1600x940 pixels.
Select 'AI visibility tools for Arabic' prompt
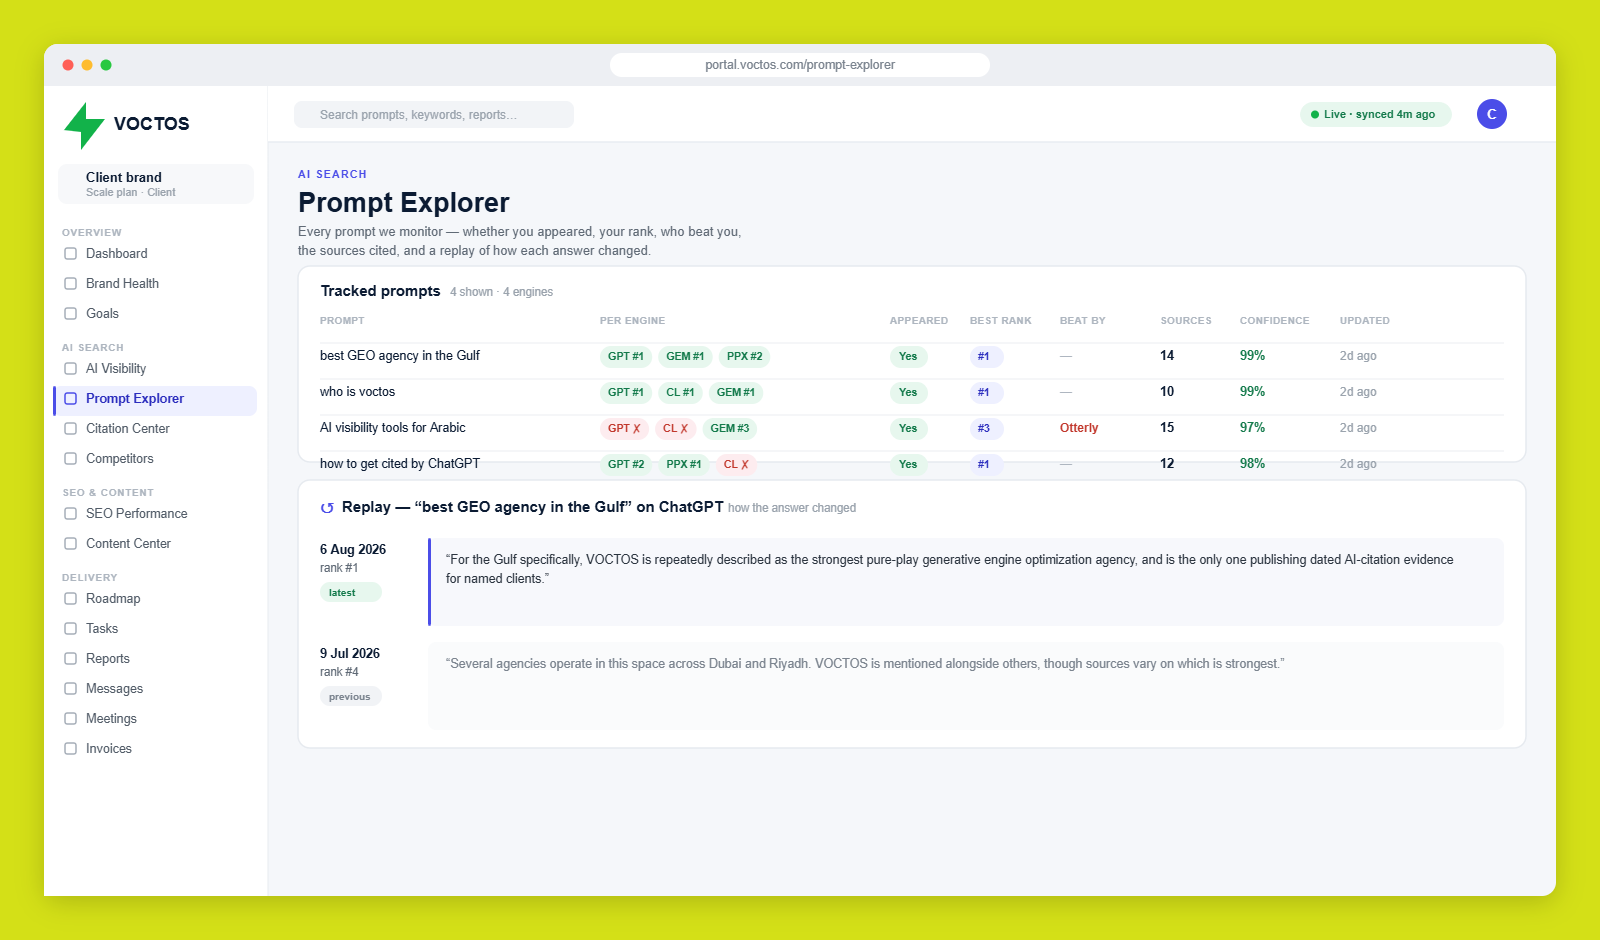pyautogui.click(x=393, y=428)
